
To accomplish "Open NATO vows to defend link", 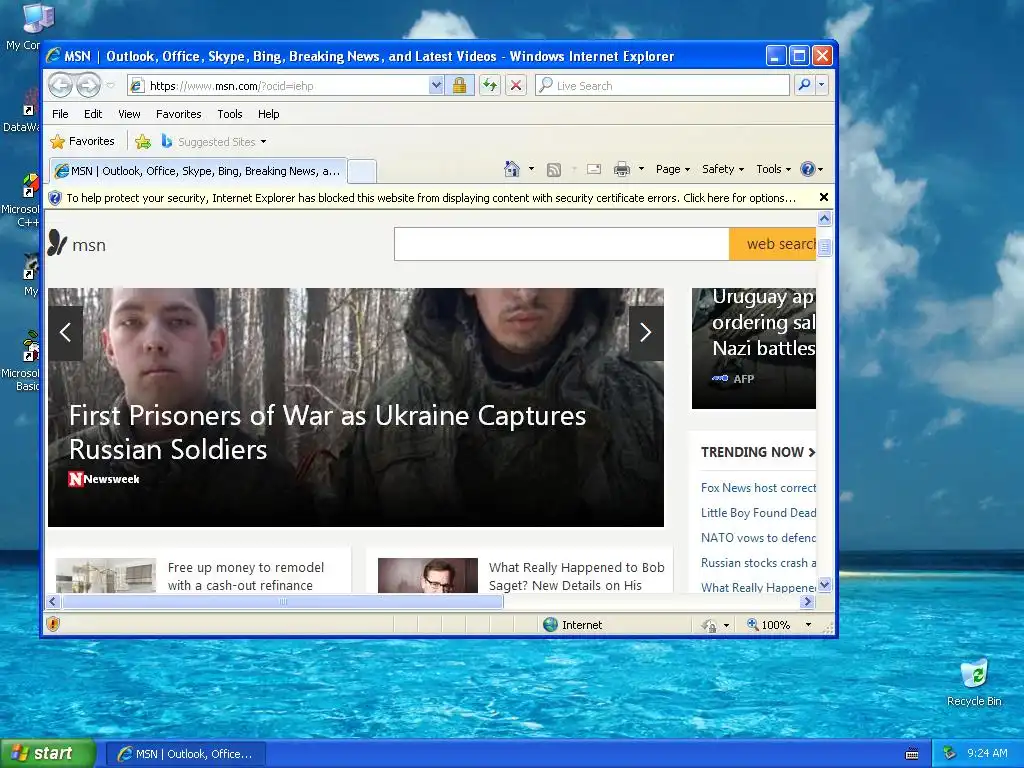I will 758,537.
